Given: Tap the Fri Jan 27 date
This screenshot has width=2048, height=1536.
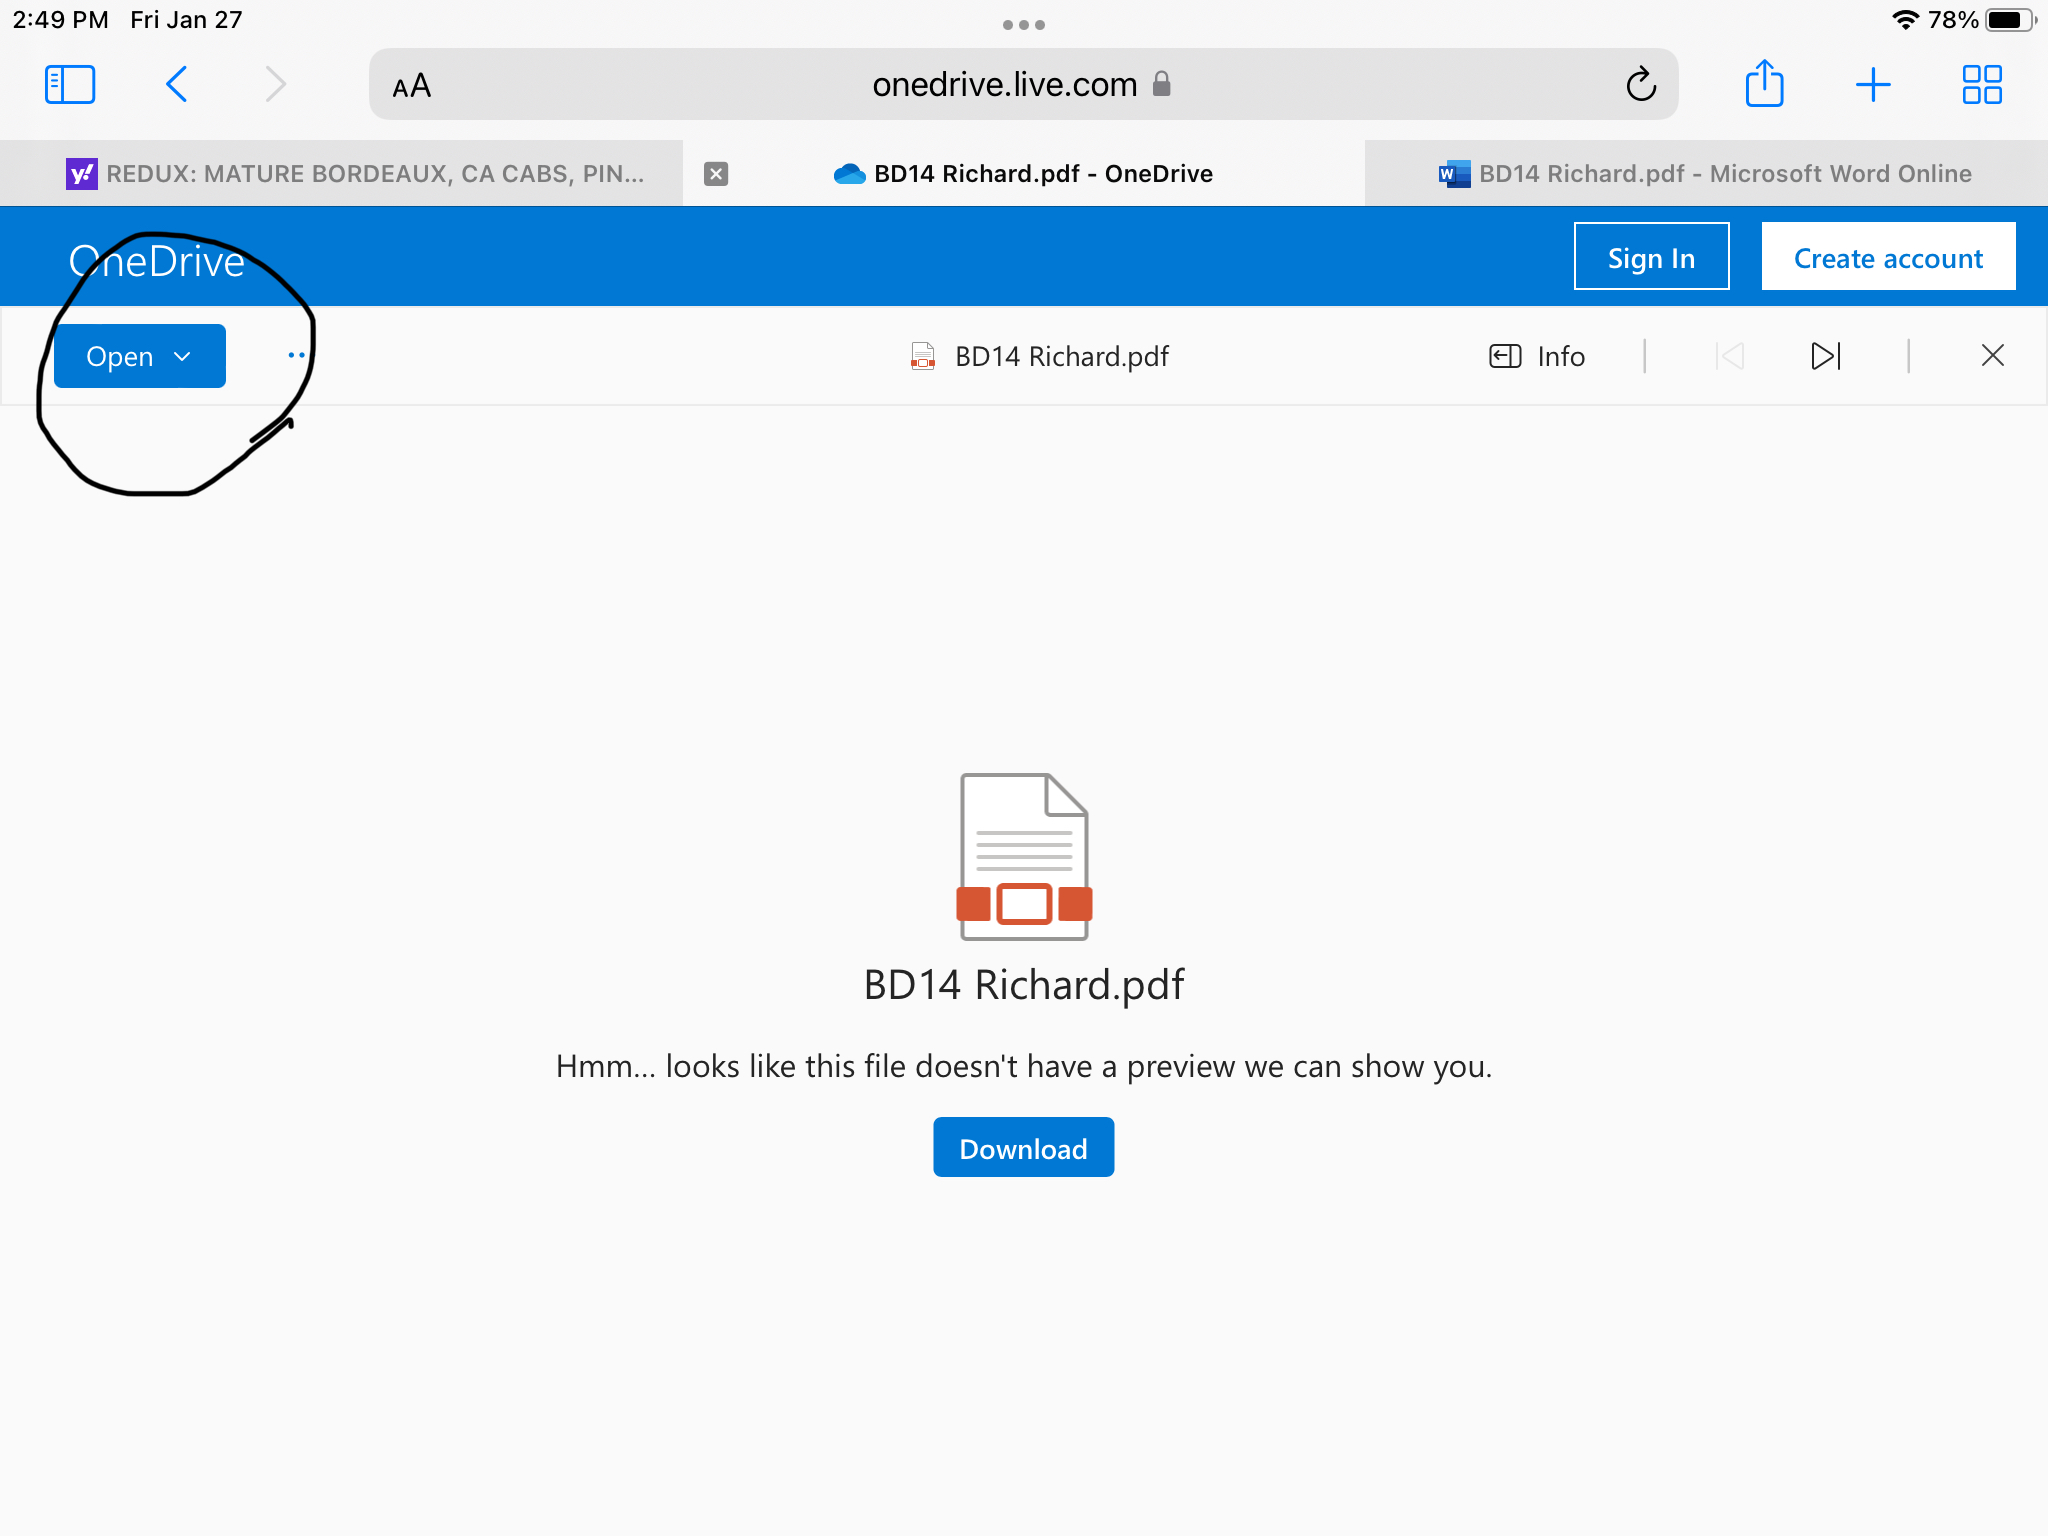Looking at the screenshot, I should point(186,20).
